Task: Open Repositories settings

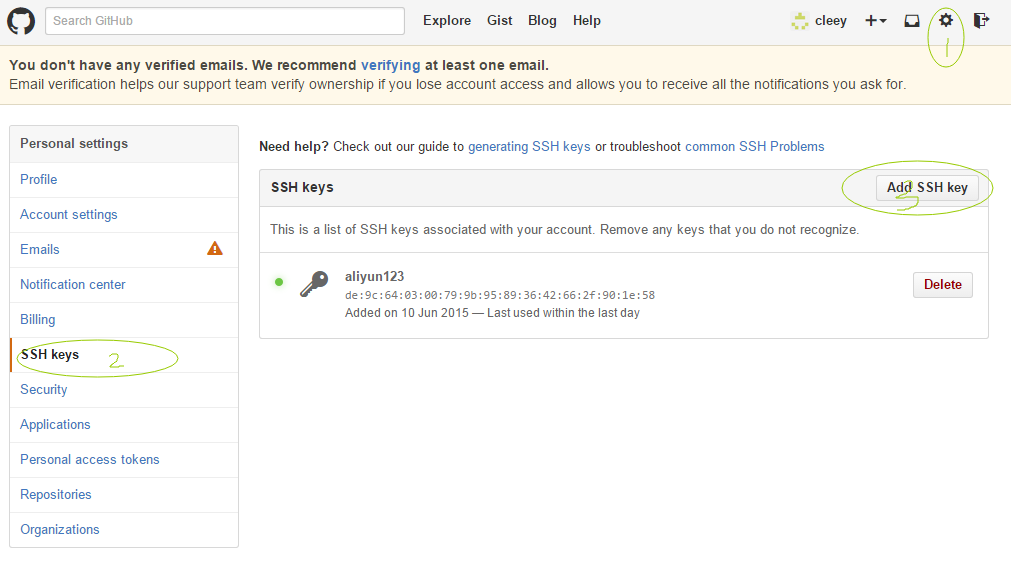Action: point(124,495)
